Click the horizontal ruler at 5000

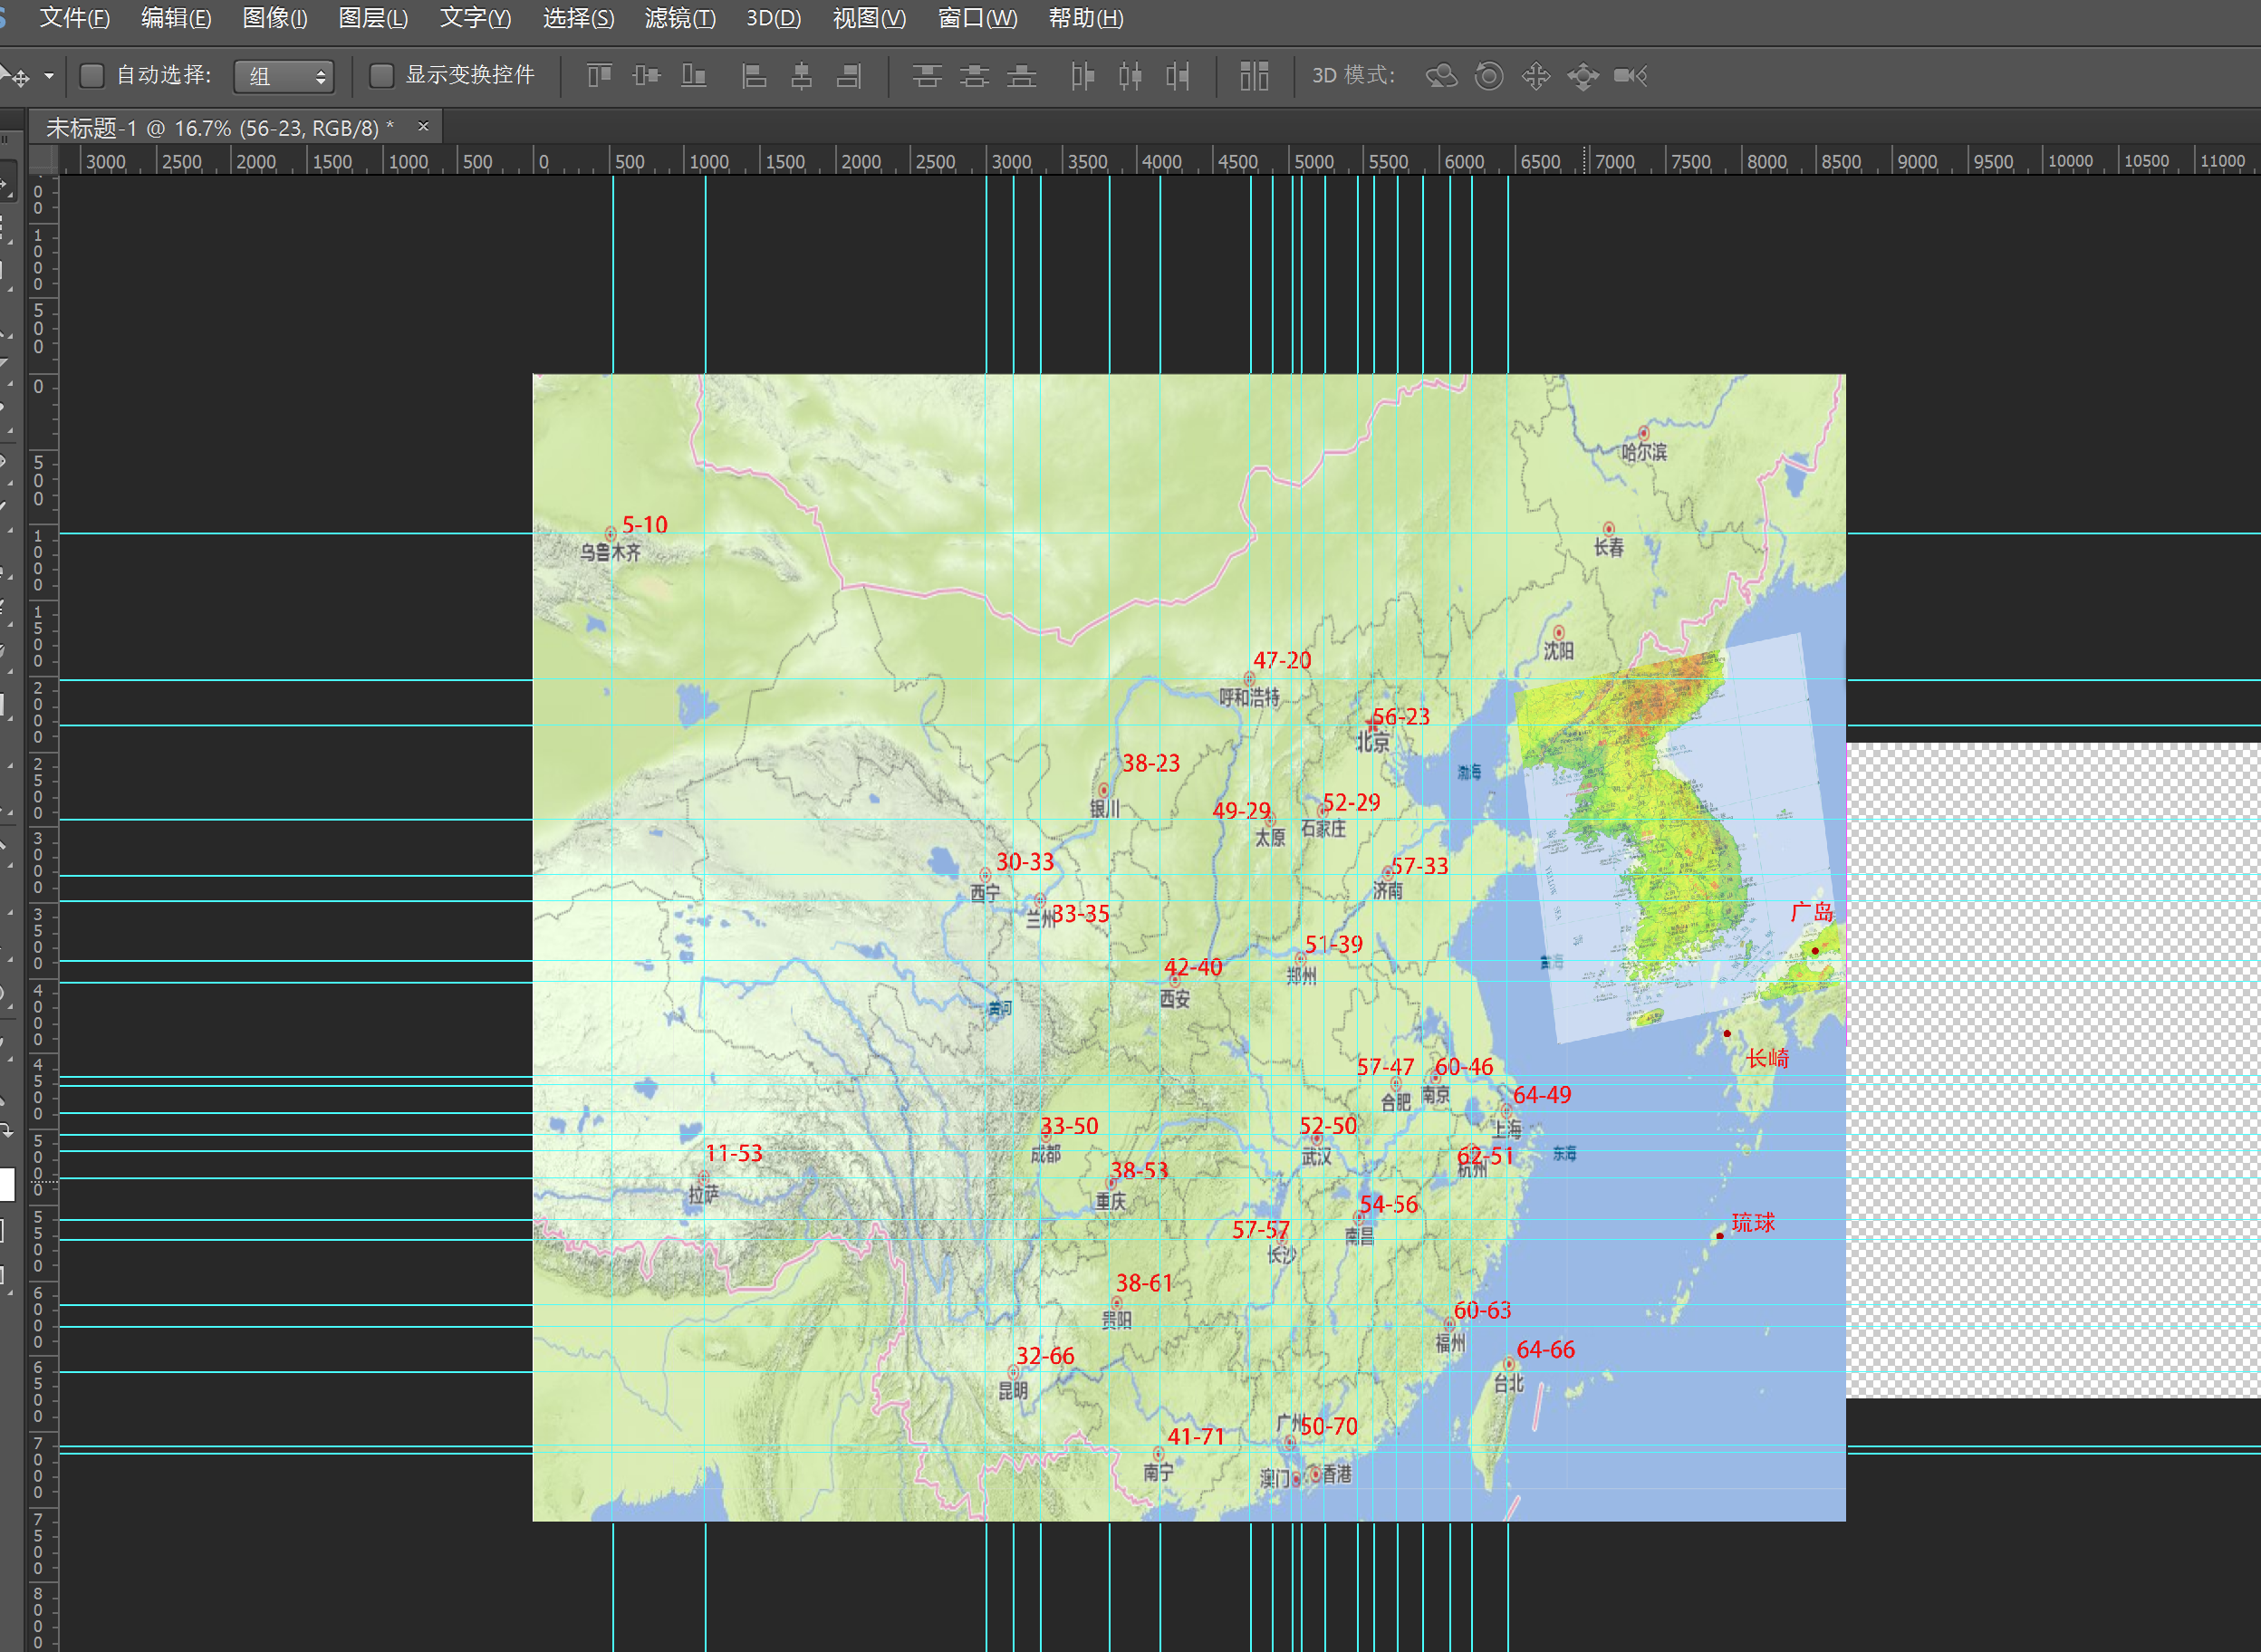coord(1313,162)
